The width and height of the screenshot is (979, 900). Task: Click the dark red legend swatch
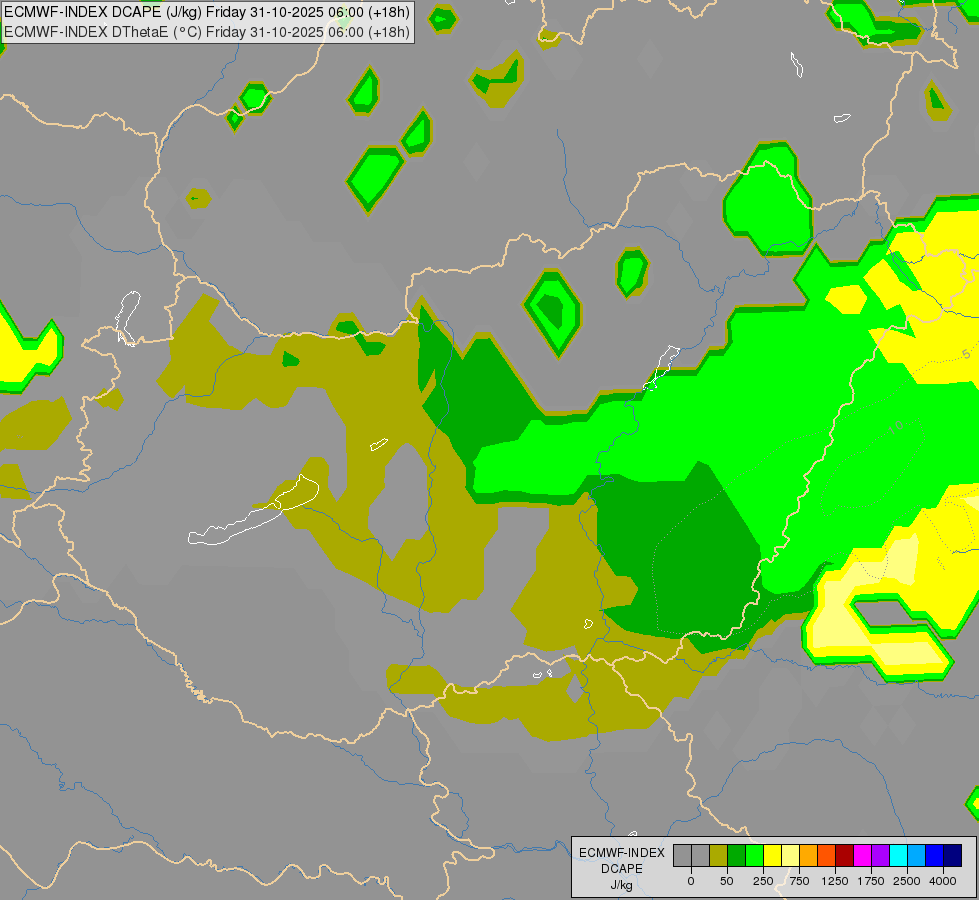pyautogui.click(x=844, y=855)
